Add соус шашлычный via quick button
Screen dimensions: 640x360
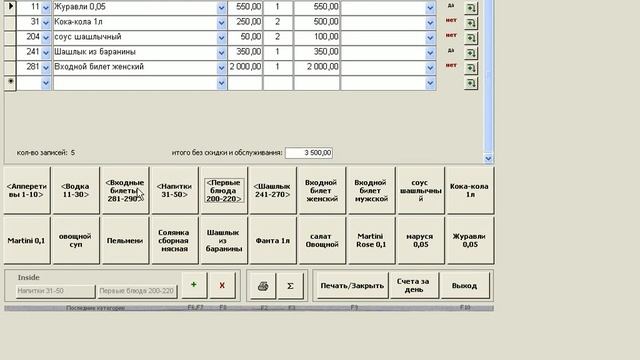pos(420,190)
